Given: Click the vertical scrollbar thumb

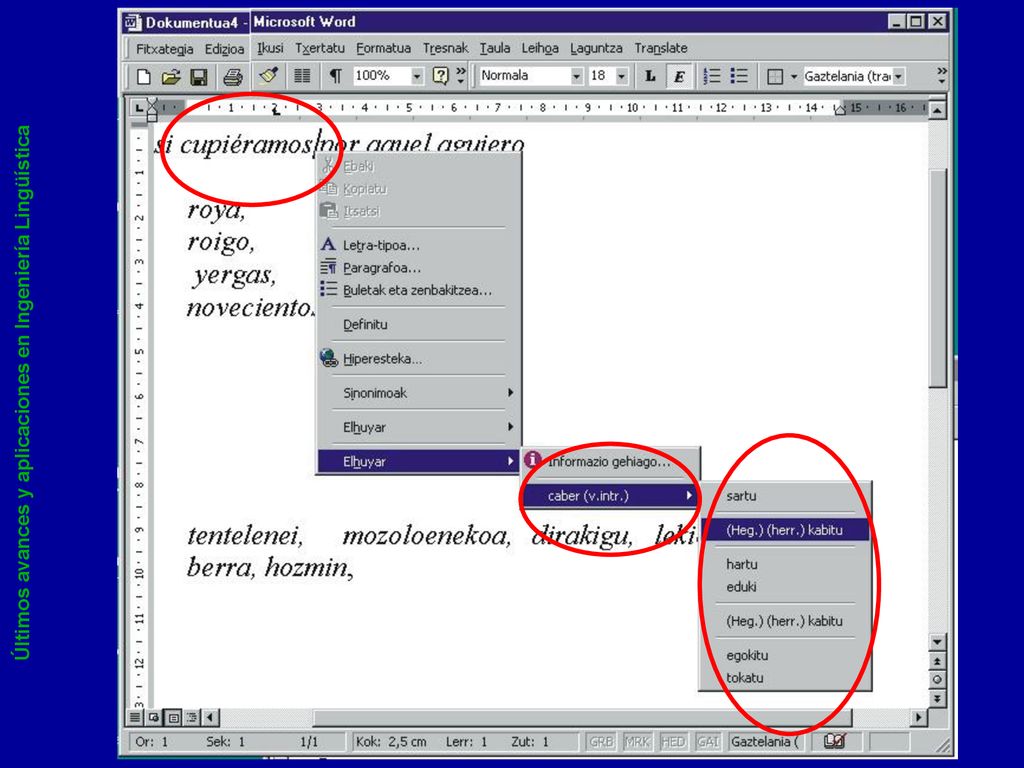Looking at the screenshot, I should click(936, 278).
